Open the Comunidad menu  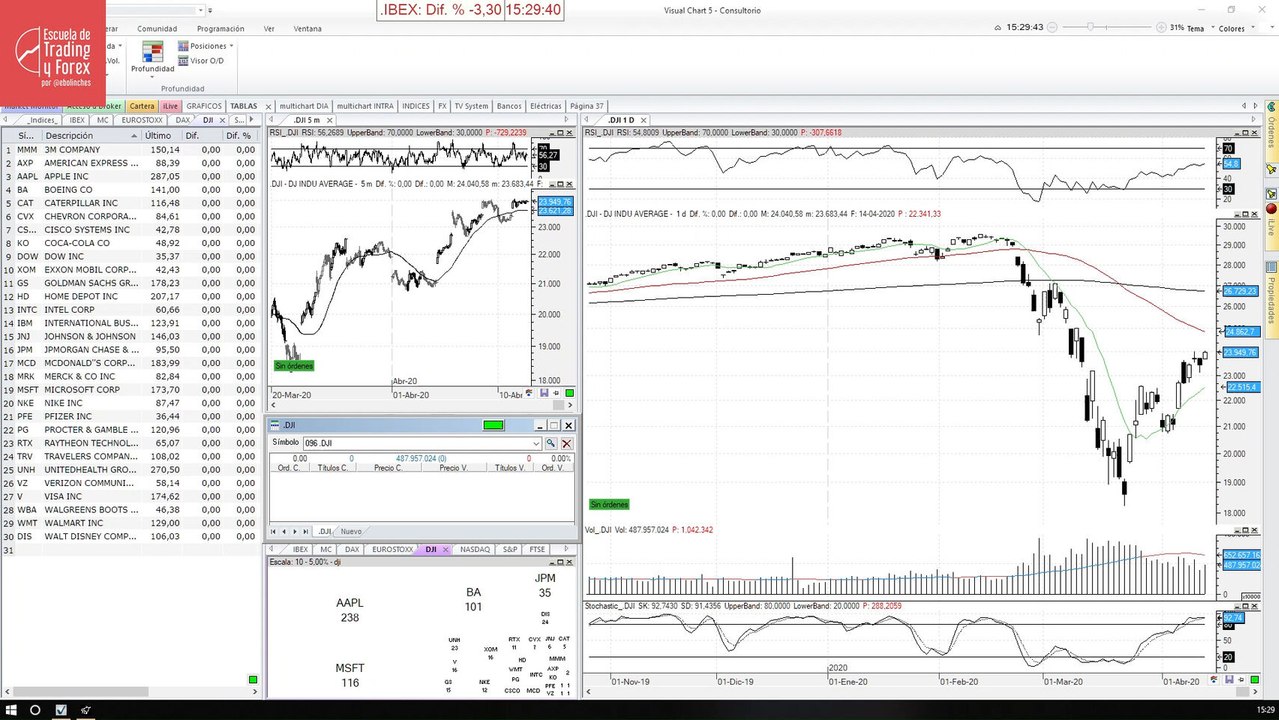point(157,29)
